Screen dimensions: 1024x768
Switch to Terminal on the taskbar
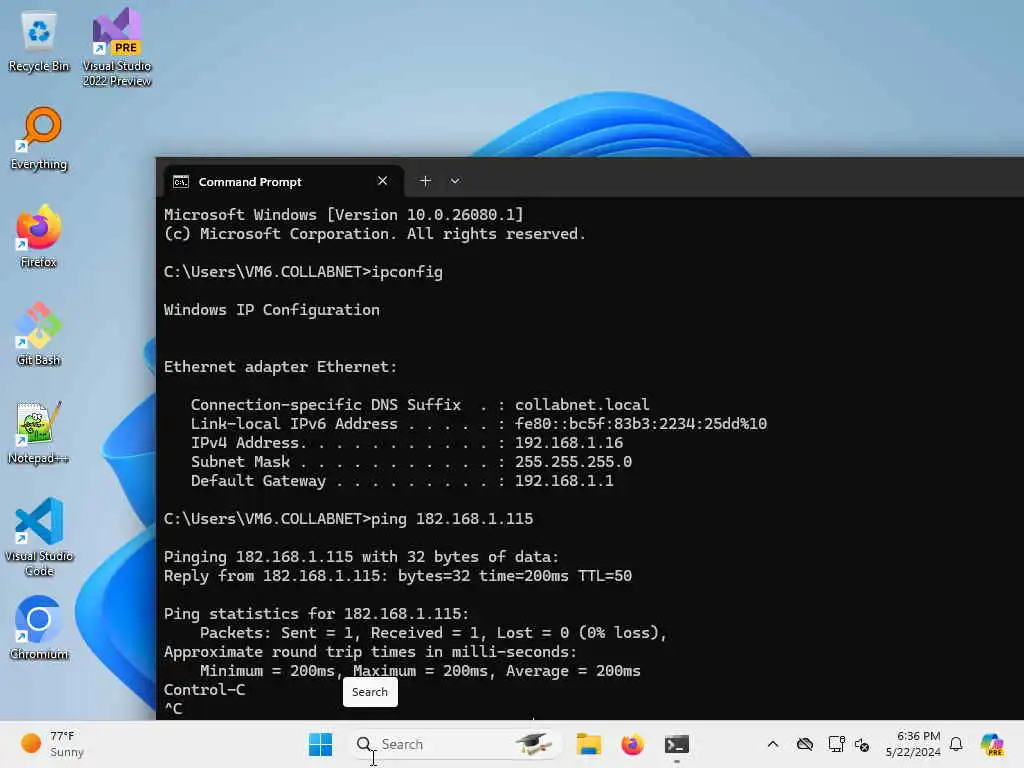(x=677, y=744)
